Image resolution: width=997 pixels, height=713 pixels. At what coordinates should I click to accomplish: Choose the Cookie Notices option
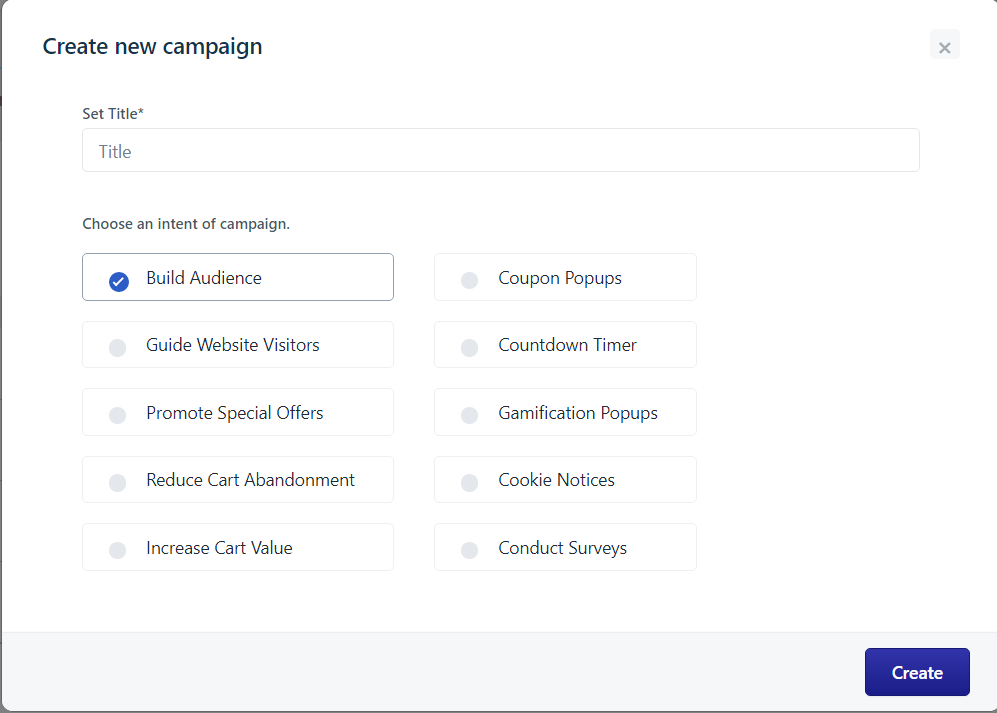[x=565, y=480]
